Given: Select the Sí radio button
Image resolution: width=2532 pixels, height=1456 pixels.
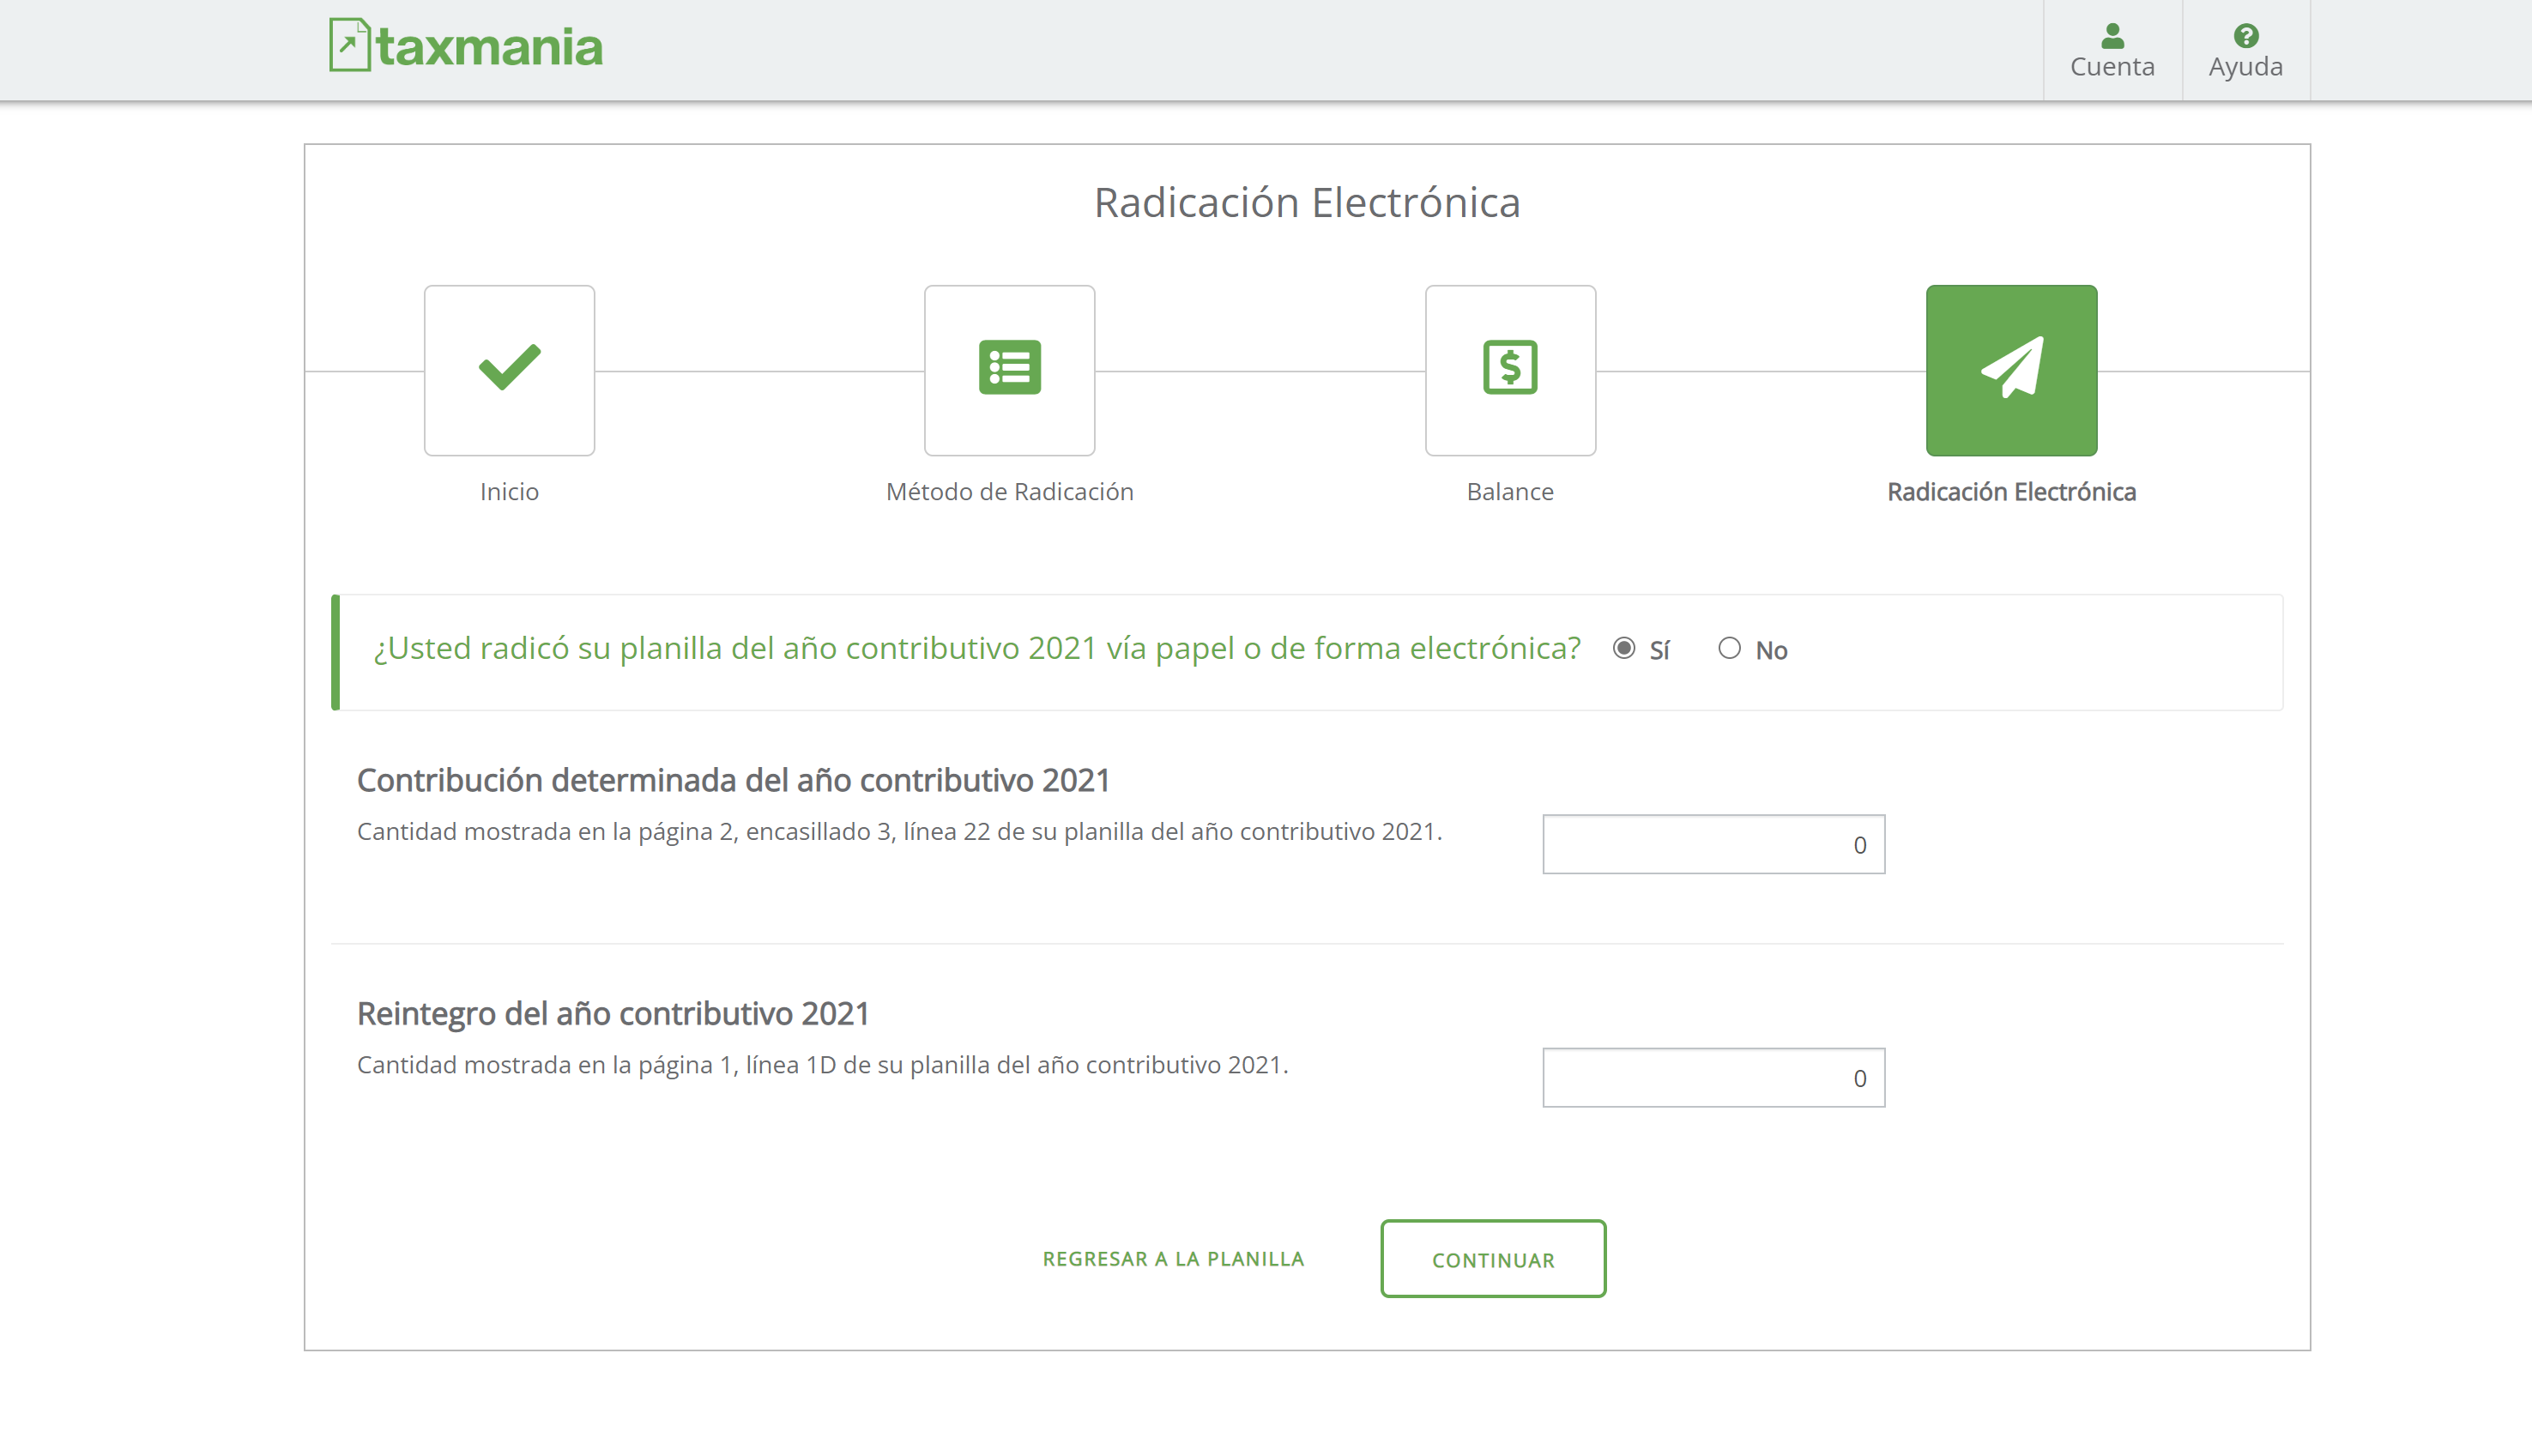Looking at the screenshot, I should 1623,648.
